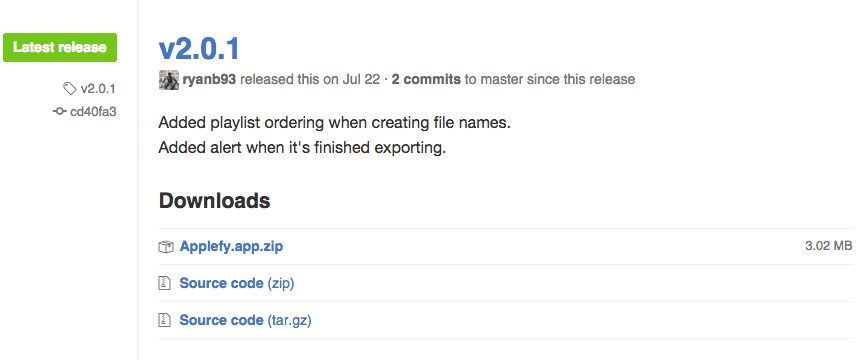Viewport: 865px width, 360px height.
Task: Click the Downloads section heading
Action: [x=215, y=201]
